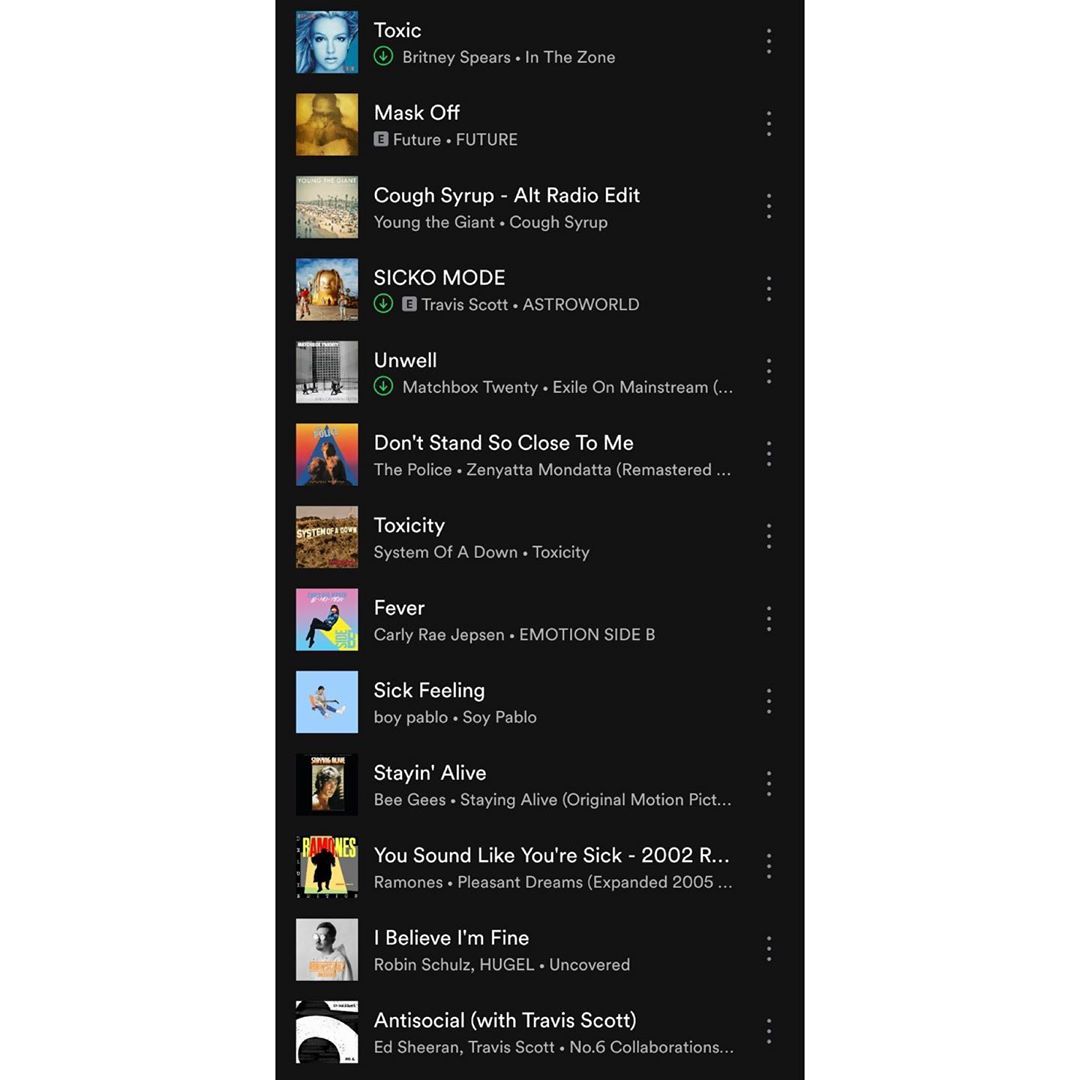Open options menu for I Believe I'm Fine
This screenshot has height=1080, width=1080.
[769, 949]
